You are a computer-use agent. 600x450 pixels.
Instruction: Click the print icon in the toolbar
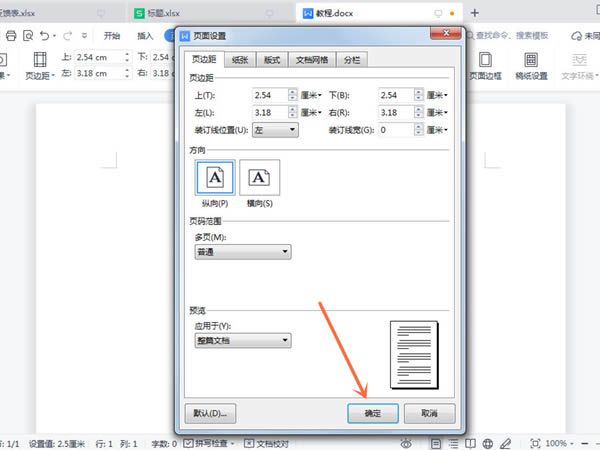(11, 36)
